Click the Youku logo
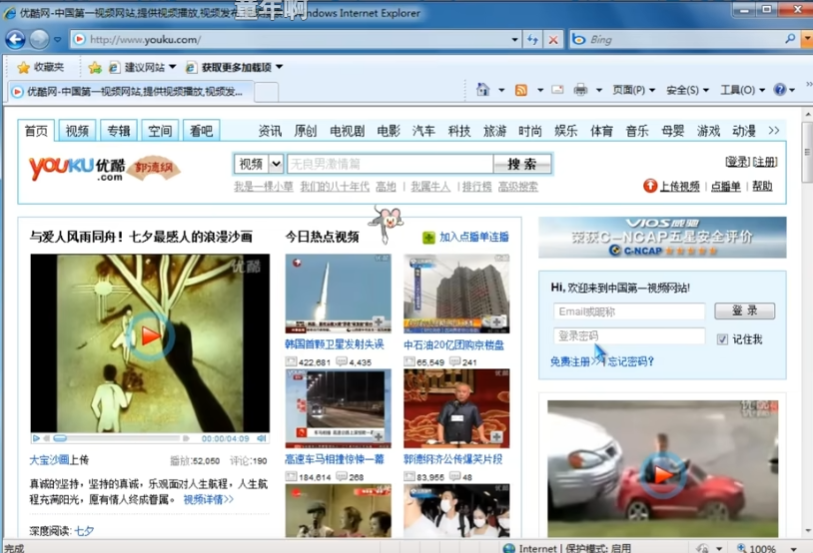The image size is (813, 553). coord(78,168)
